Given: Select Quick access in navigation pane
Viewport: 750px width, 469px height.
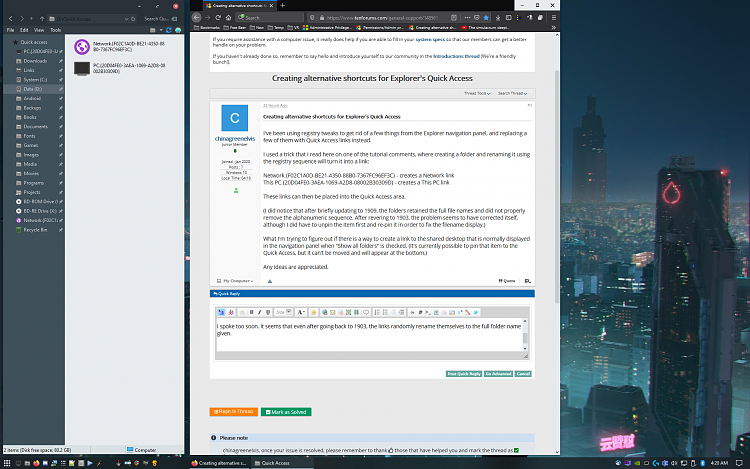Looking at the screenshot, I should point(33,42).
